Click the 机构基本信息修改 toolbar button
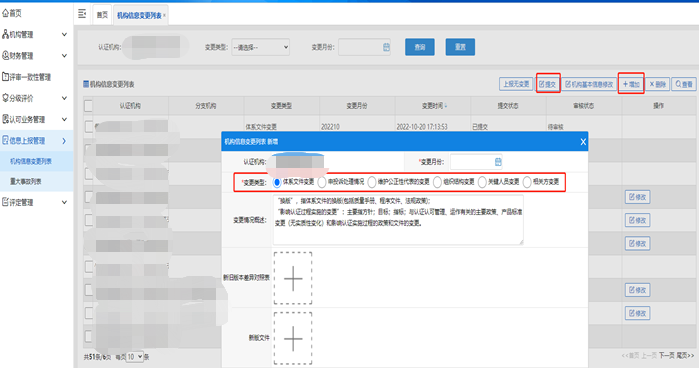 [589, 84]
